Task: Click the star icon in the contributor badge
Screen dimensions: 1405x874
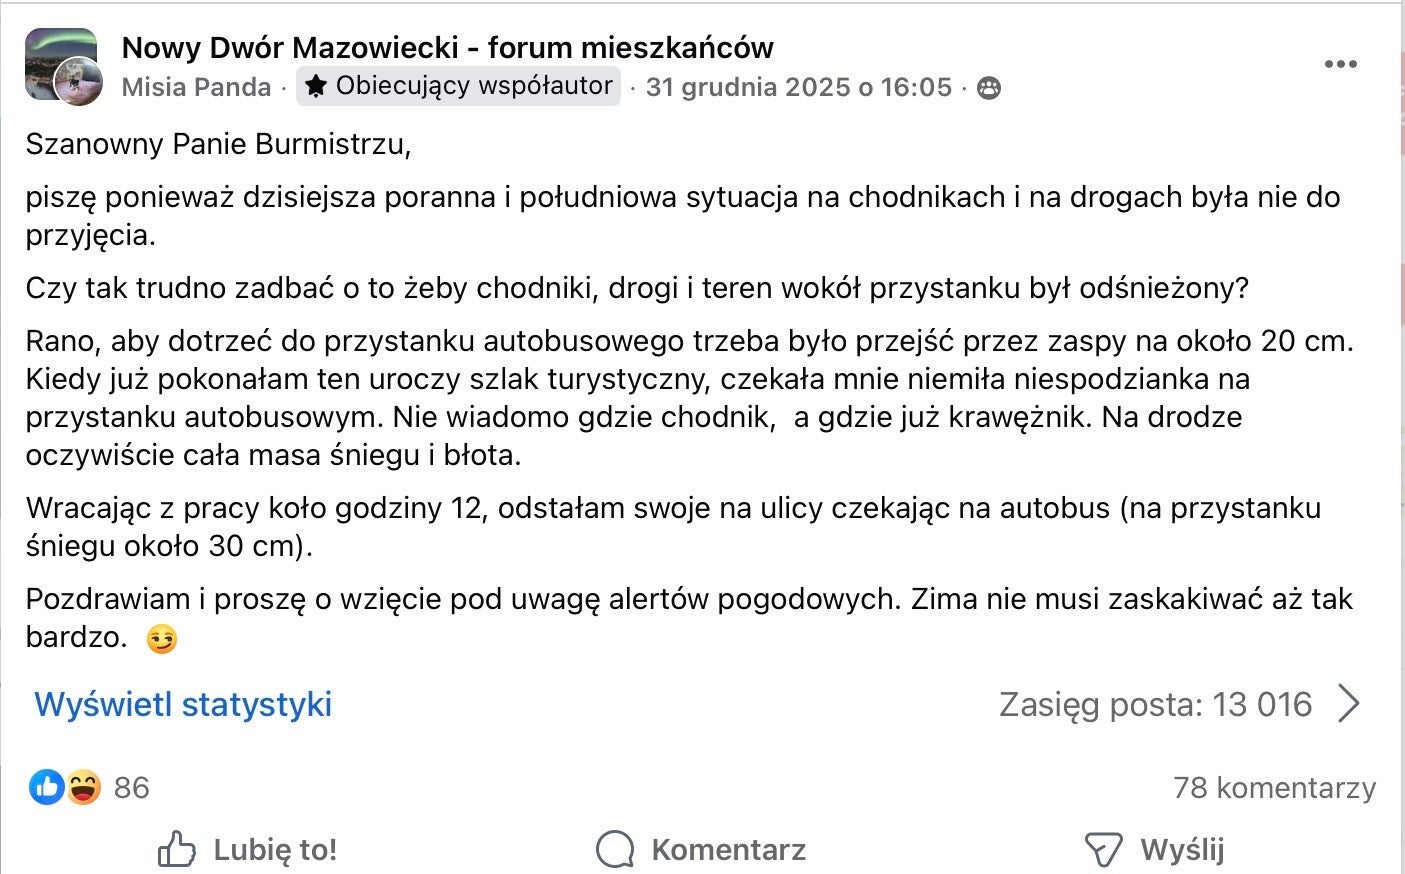Action: click(316, 86)
